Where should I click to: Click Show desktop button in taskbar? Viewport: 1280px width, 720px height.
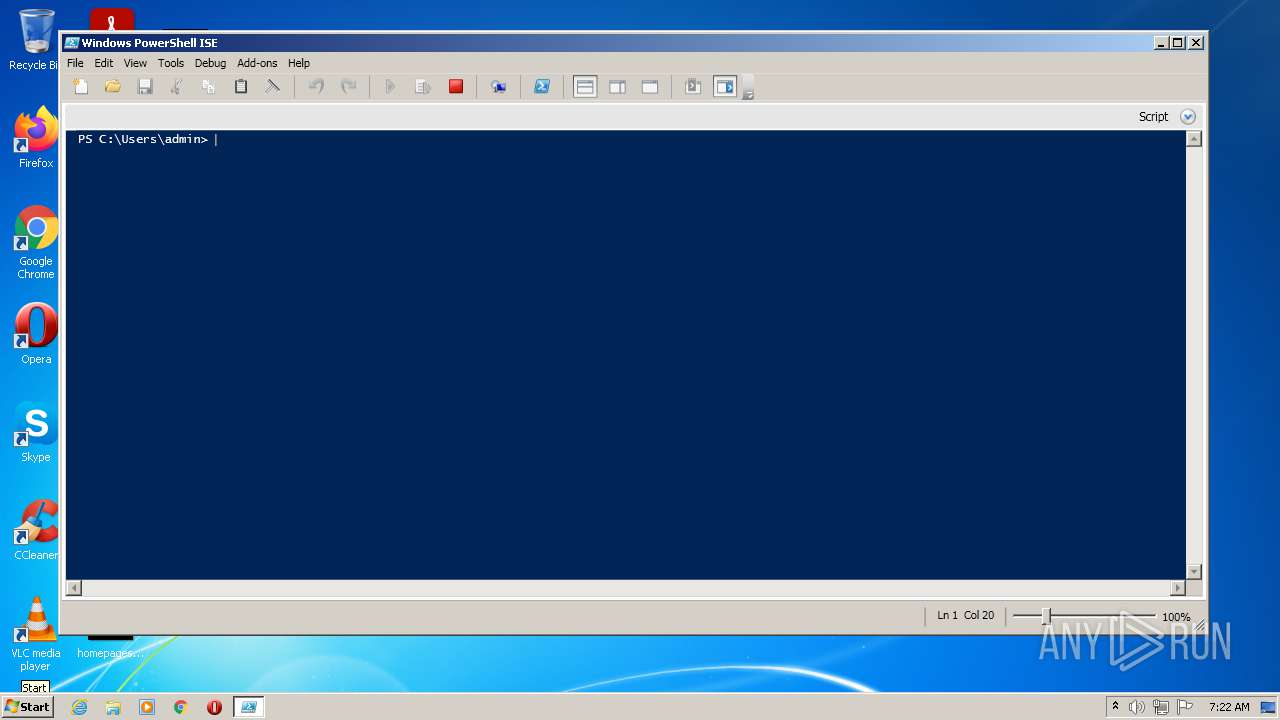pos(1269,707)
